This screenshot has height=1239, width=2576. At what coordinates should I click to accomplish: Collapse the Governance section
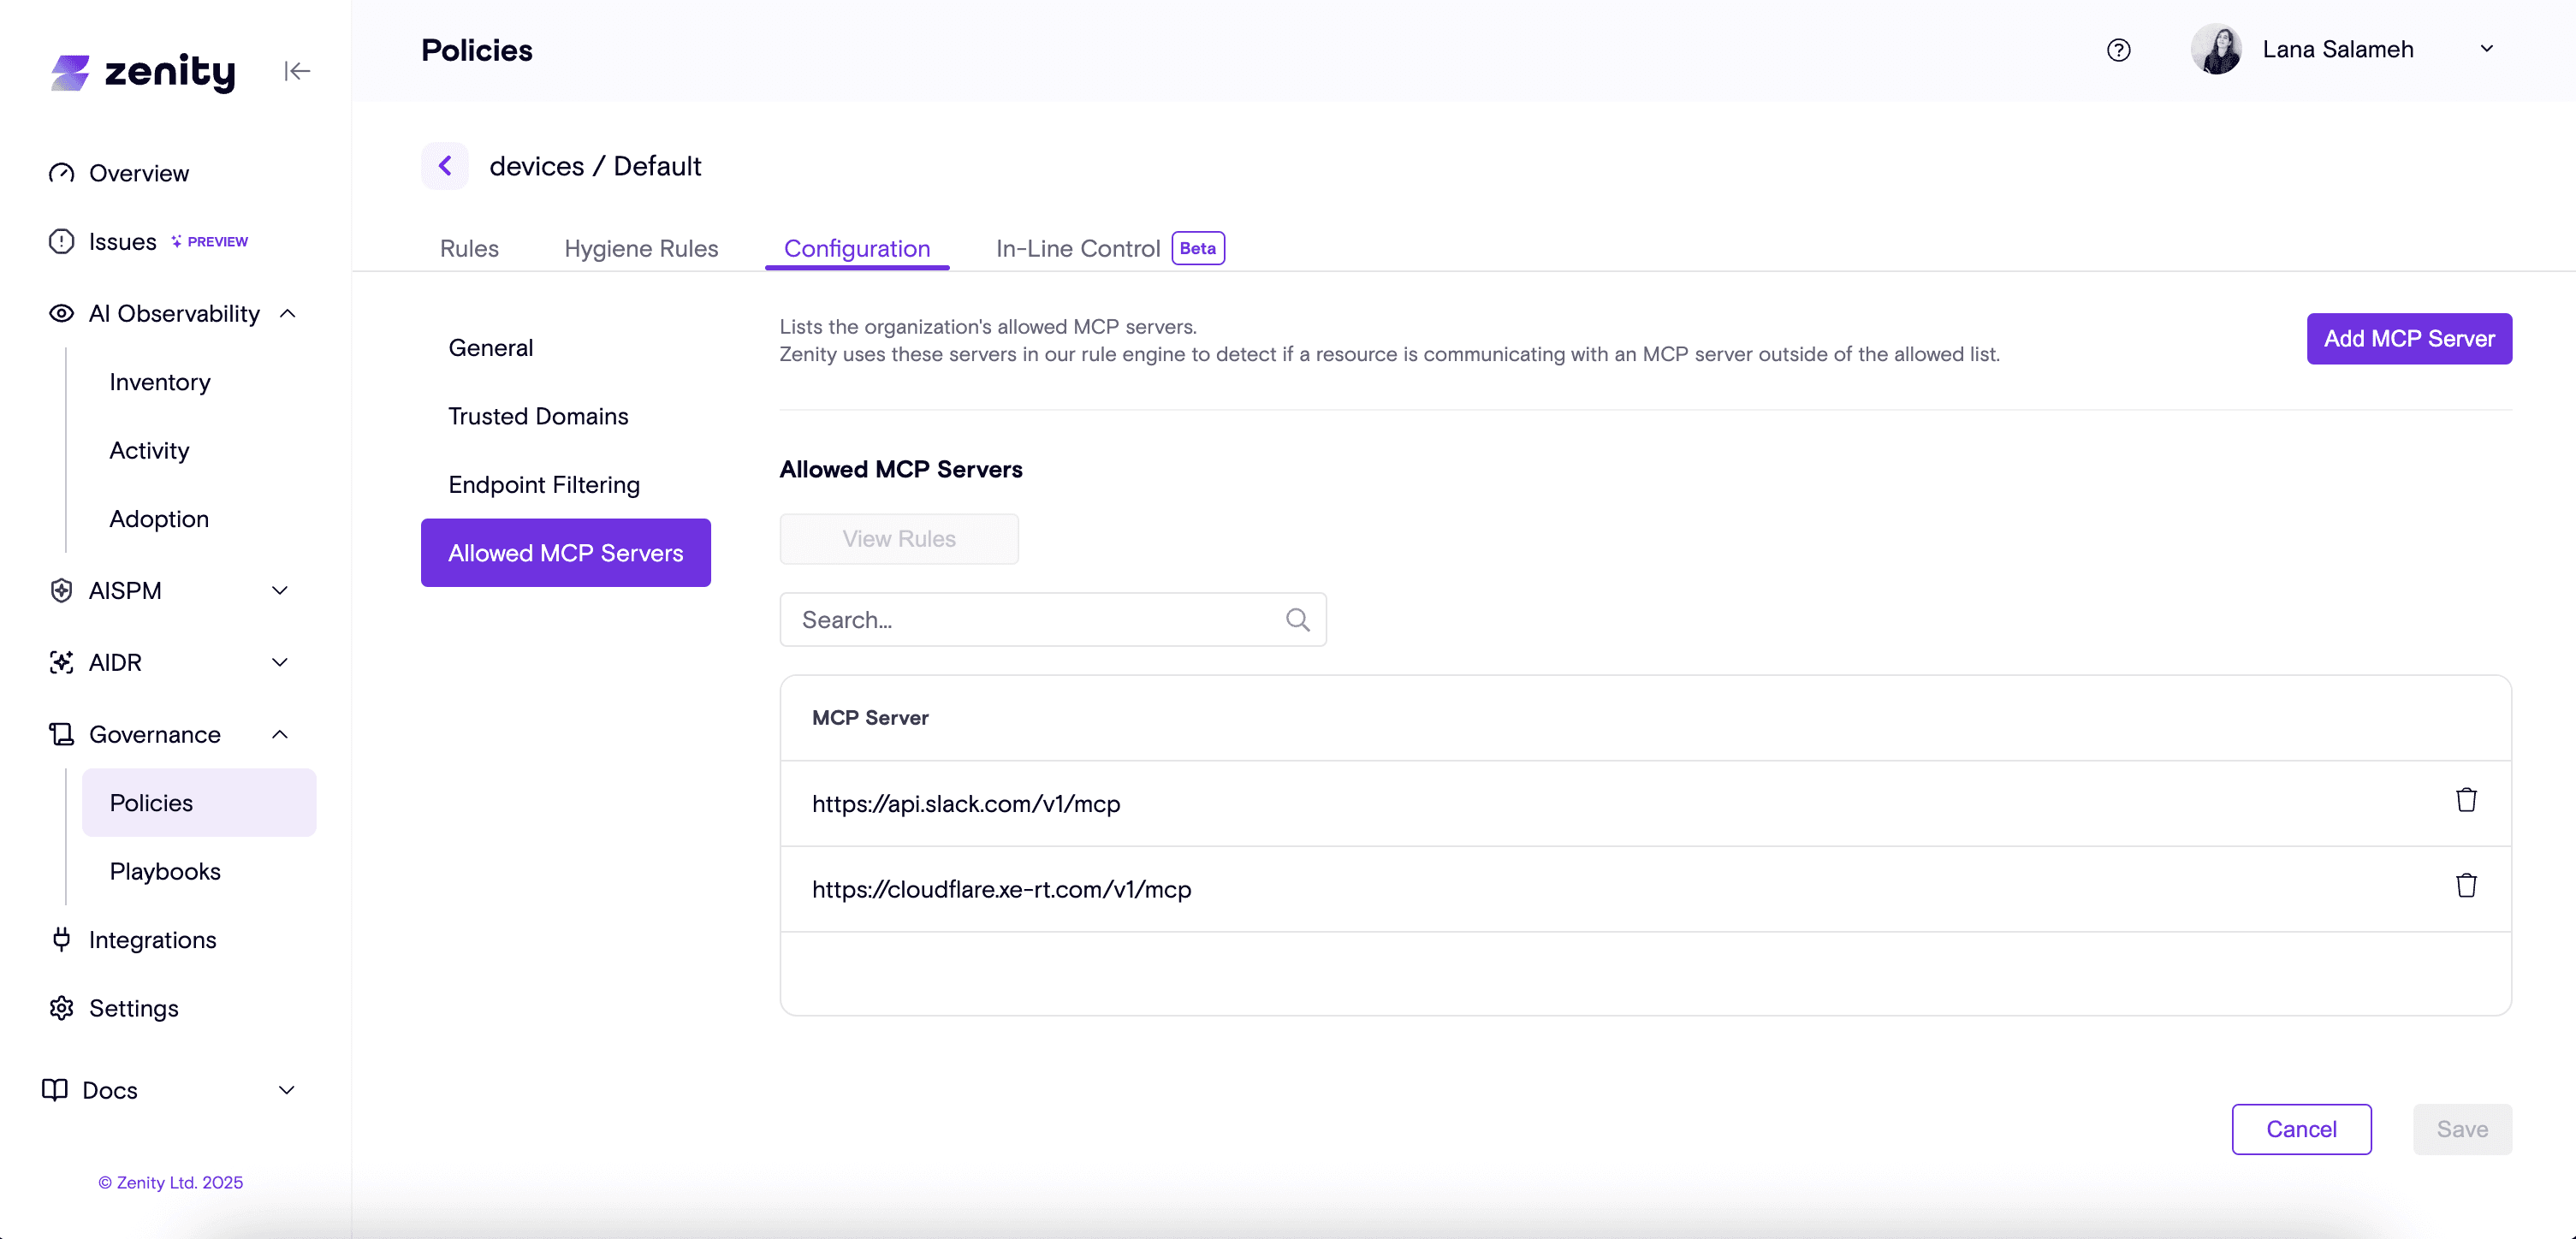(280, 735)
